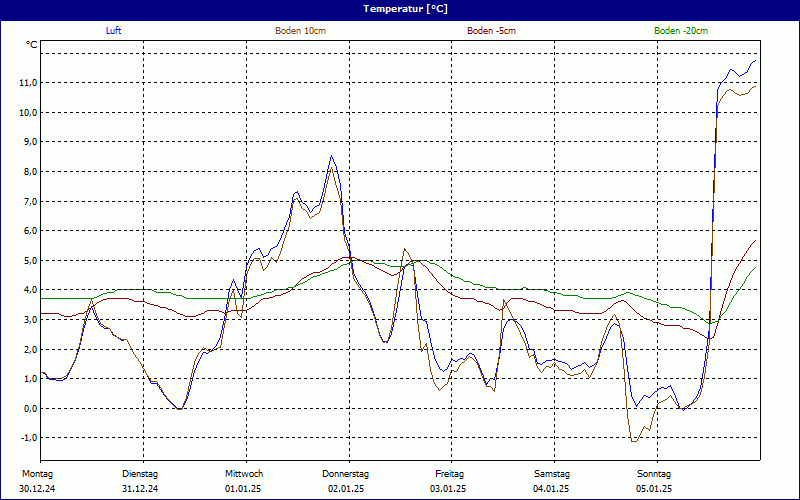
Task: Click the 5,0 y-axis value
Action: pos(31,260)
